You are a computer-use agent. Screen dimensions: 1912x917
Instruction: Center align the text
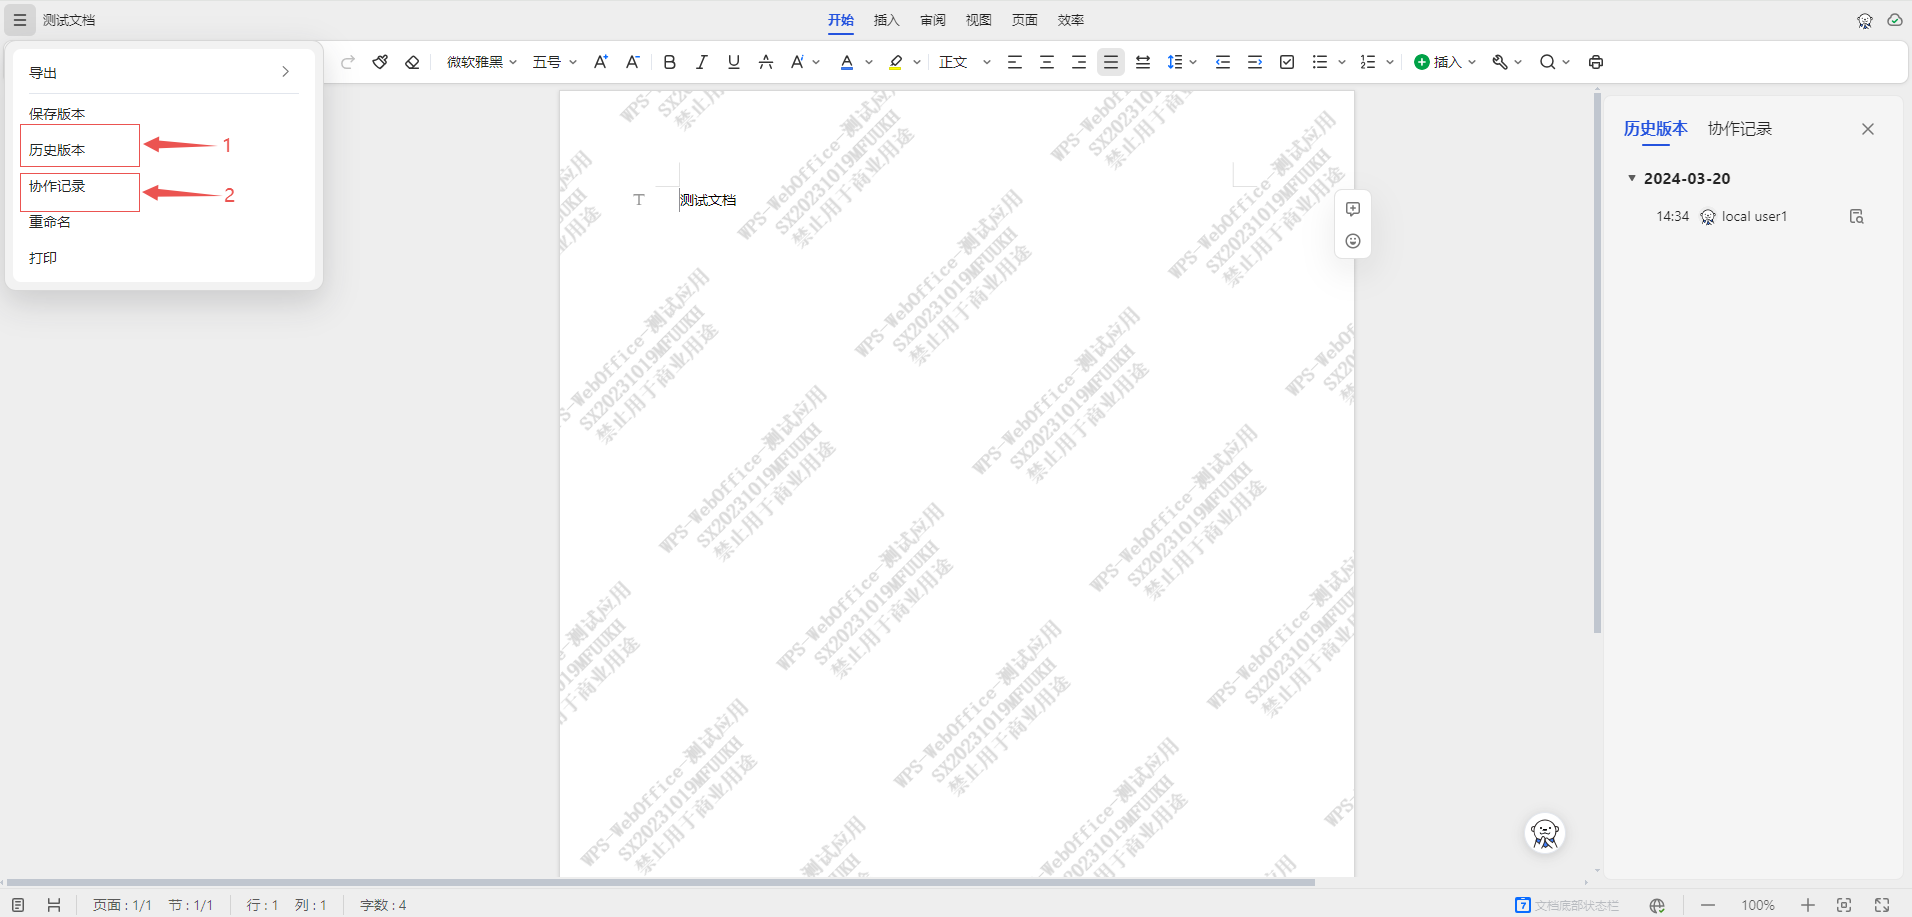coord(1047,62)
